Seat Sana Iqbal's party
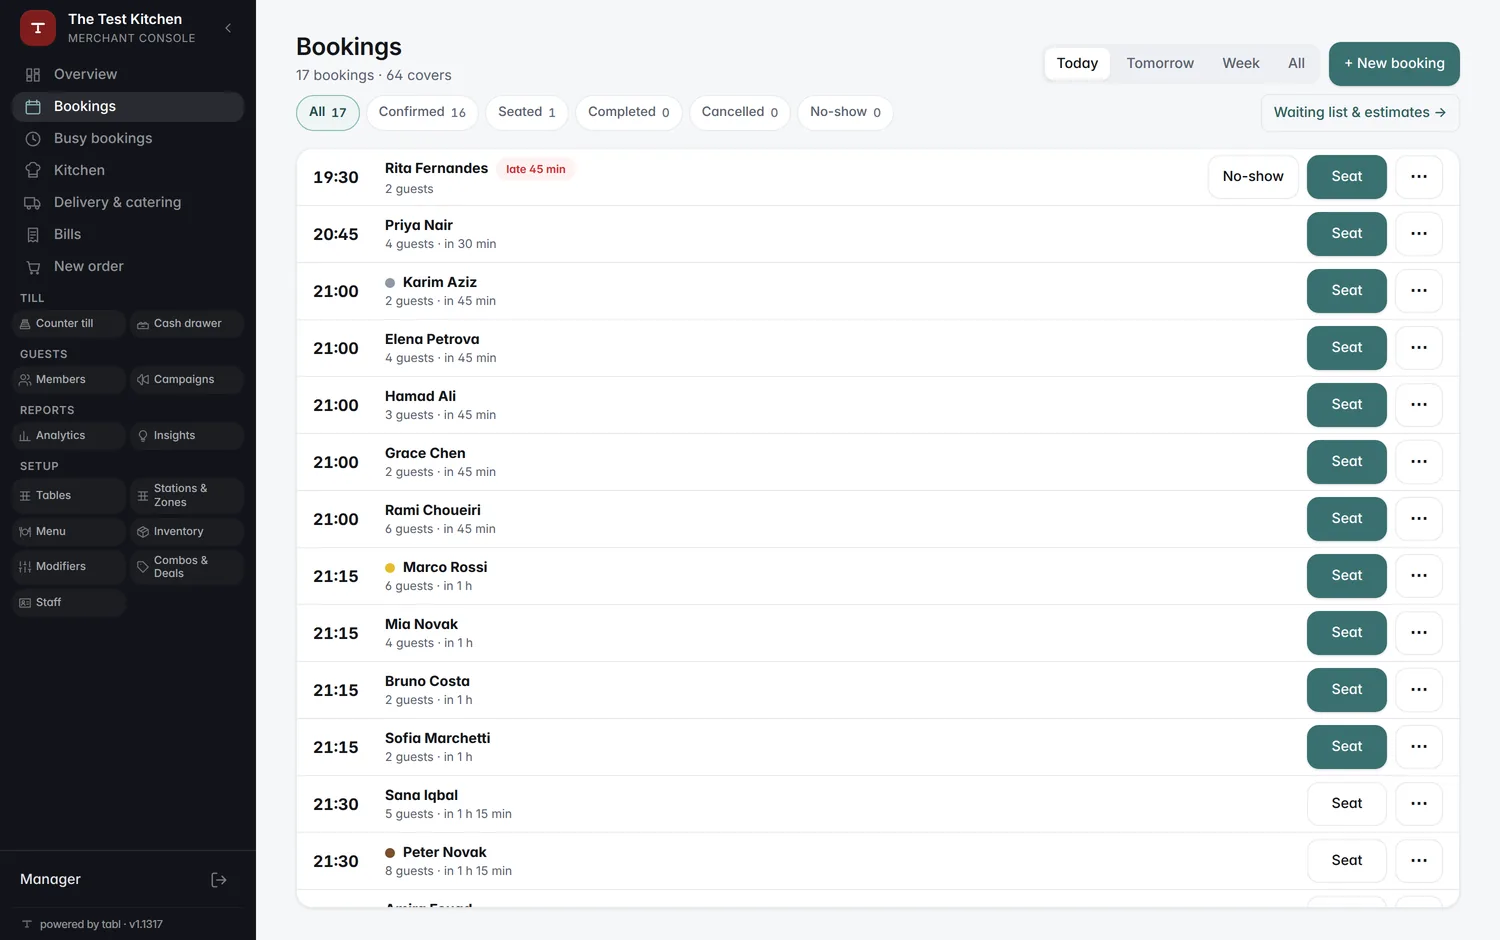The height and width of the screenshot is (940, 1500). tap(1347, 804)
